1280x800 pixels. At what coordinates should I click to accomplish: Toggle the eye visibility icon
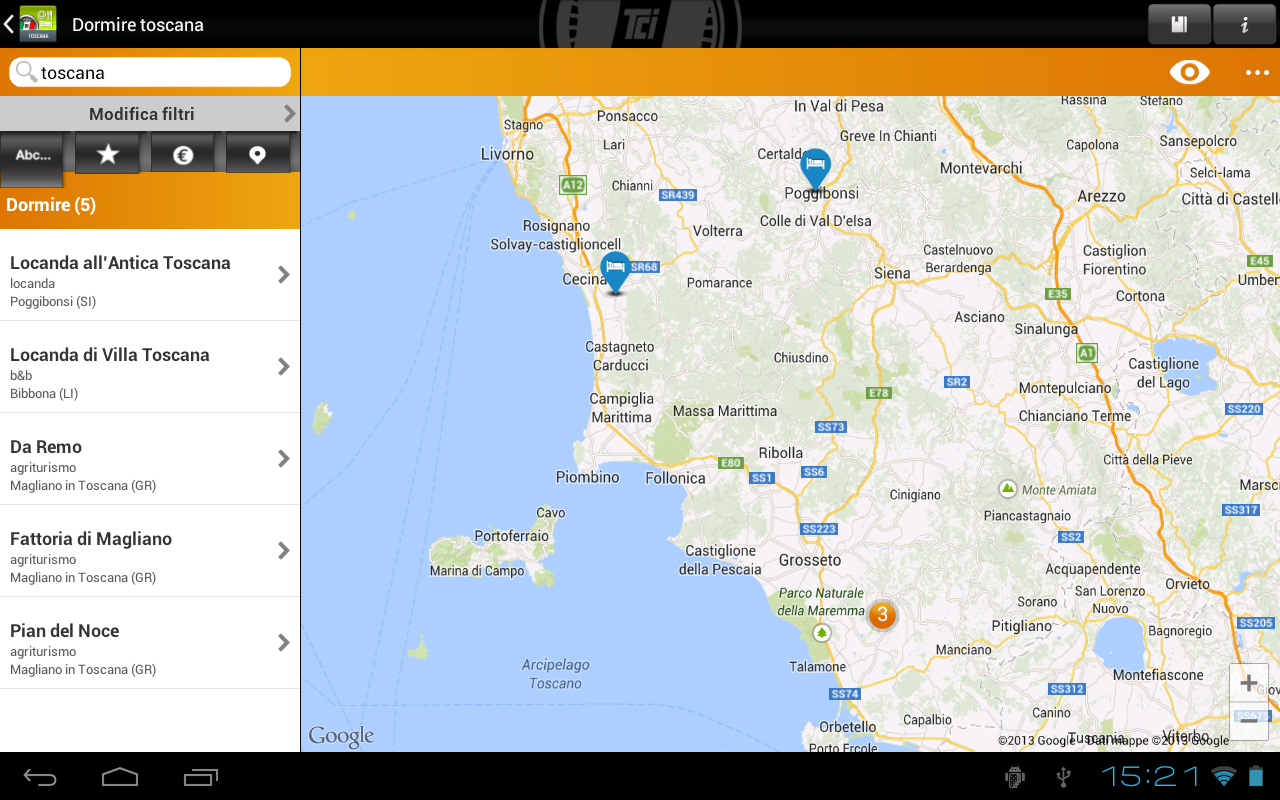coord(1189,72)
